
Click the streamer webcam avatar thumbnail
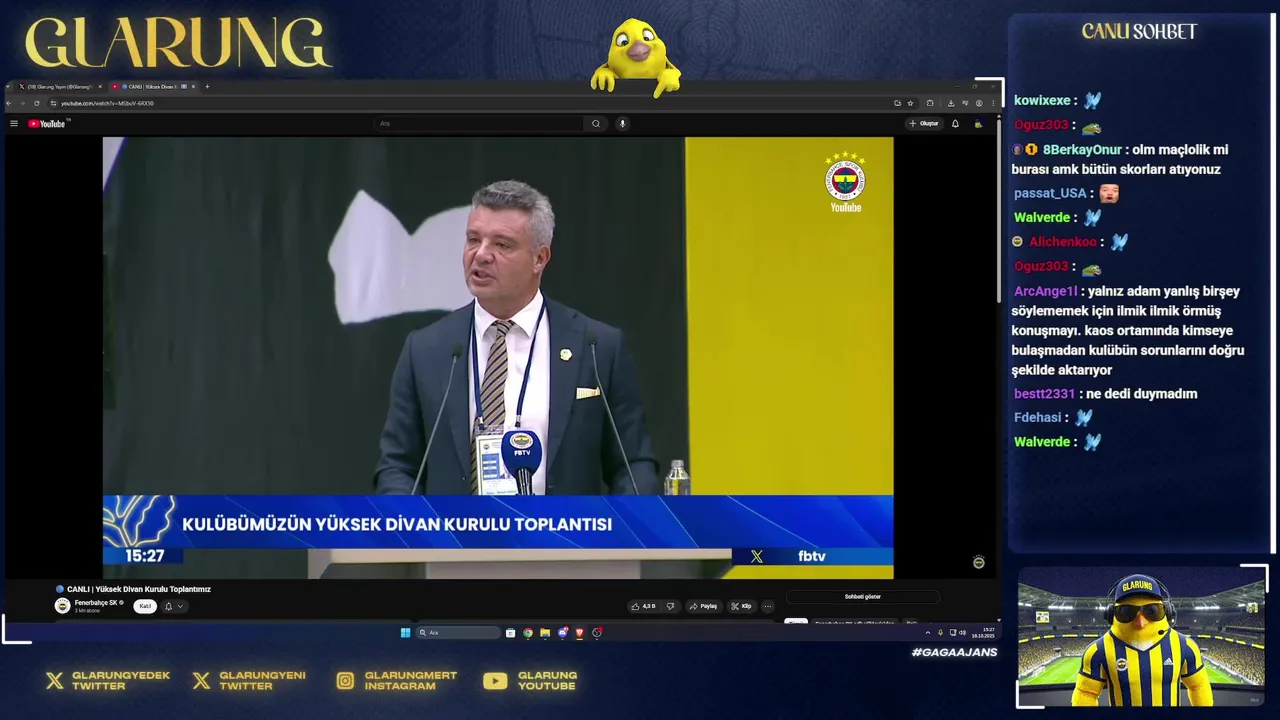coord(1139,639)
